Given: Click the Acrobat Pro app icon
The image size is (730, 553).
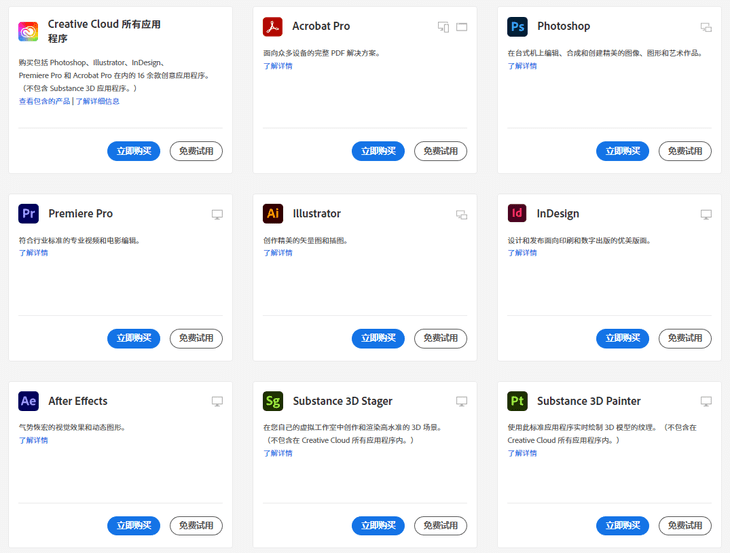Looking at the screenshot, I should (273, 26).
